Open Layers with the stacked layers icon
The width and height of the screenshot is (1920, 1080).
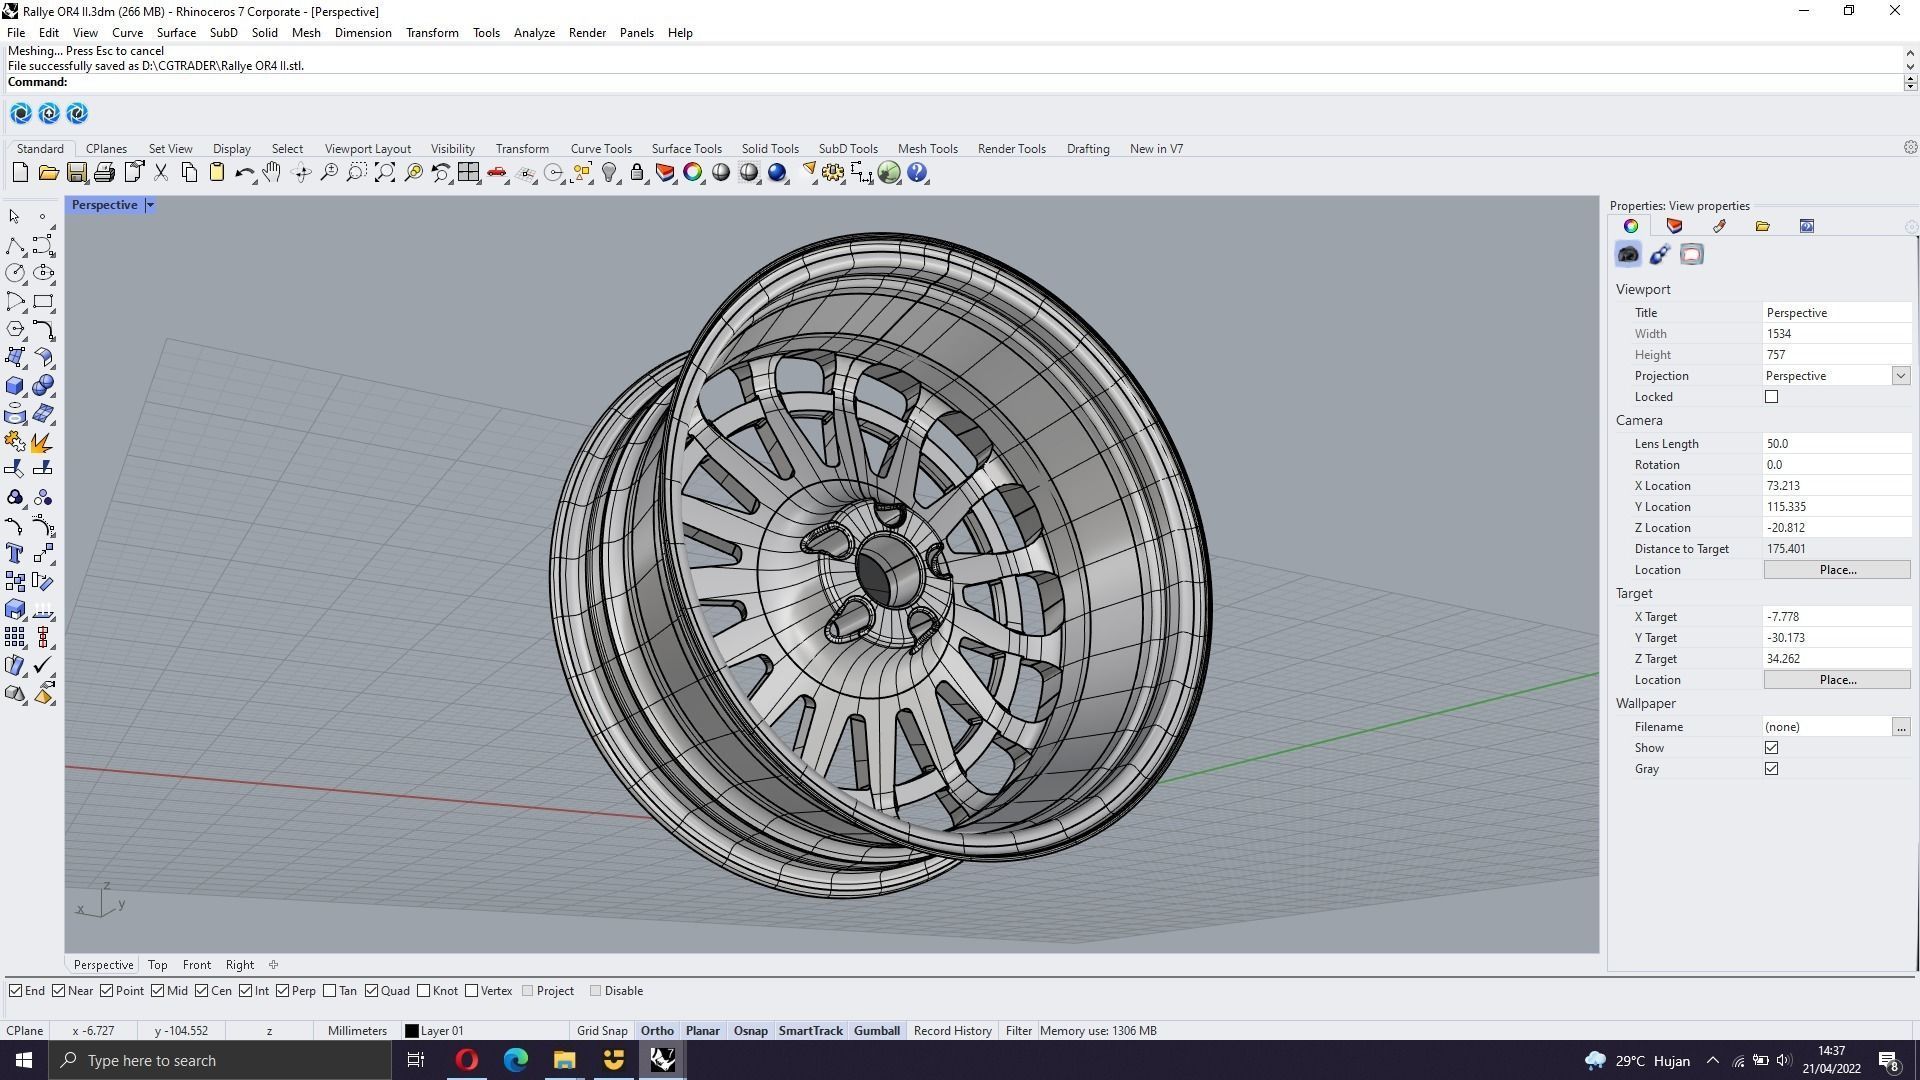coord(665,173)
